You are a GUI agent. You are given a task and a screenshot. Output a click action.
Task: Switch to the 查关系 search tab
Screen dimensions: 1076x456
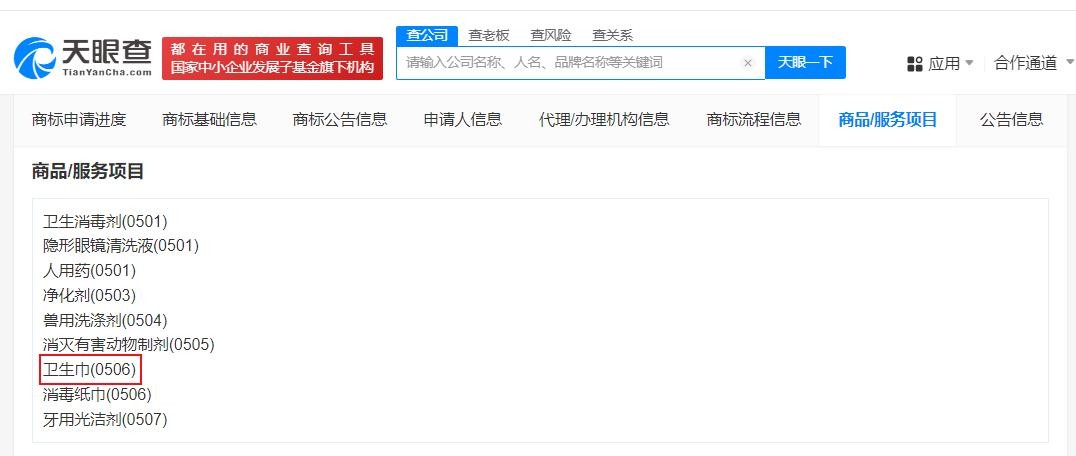[612, 36]
